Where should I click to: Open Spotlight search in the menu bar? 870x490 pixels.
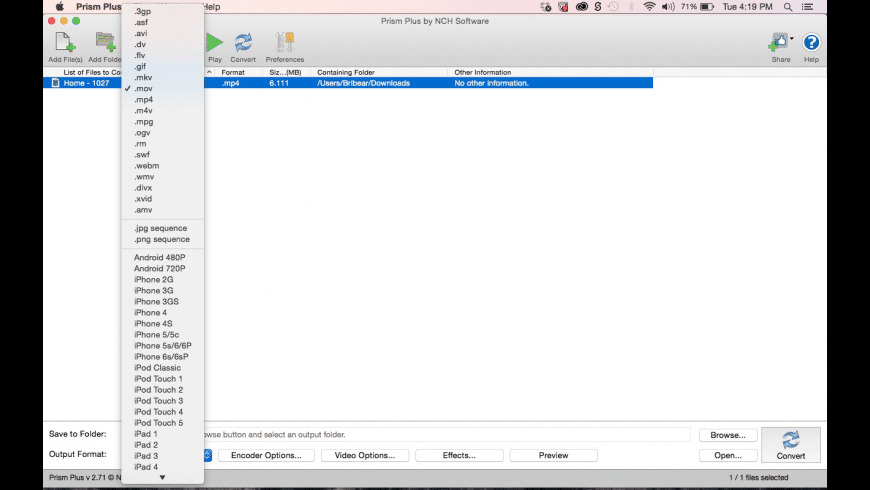[x=788, y=7]
